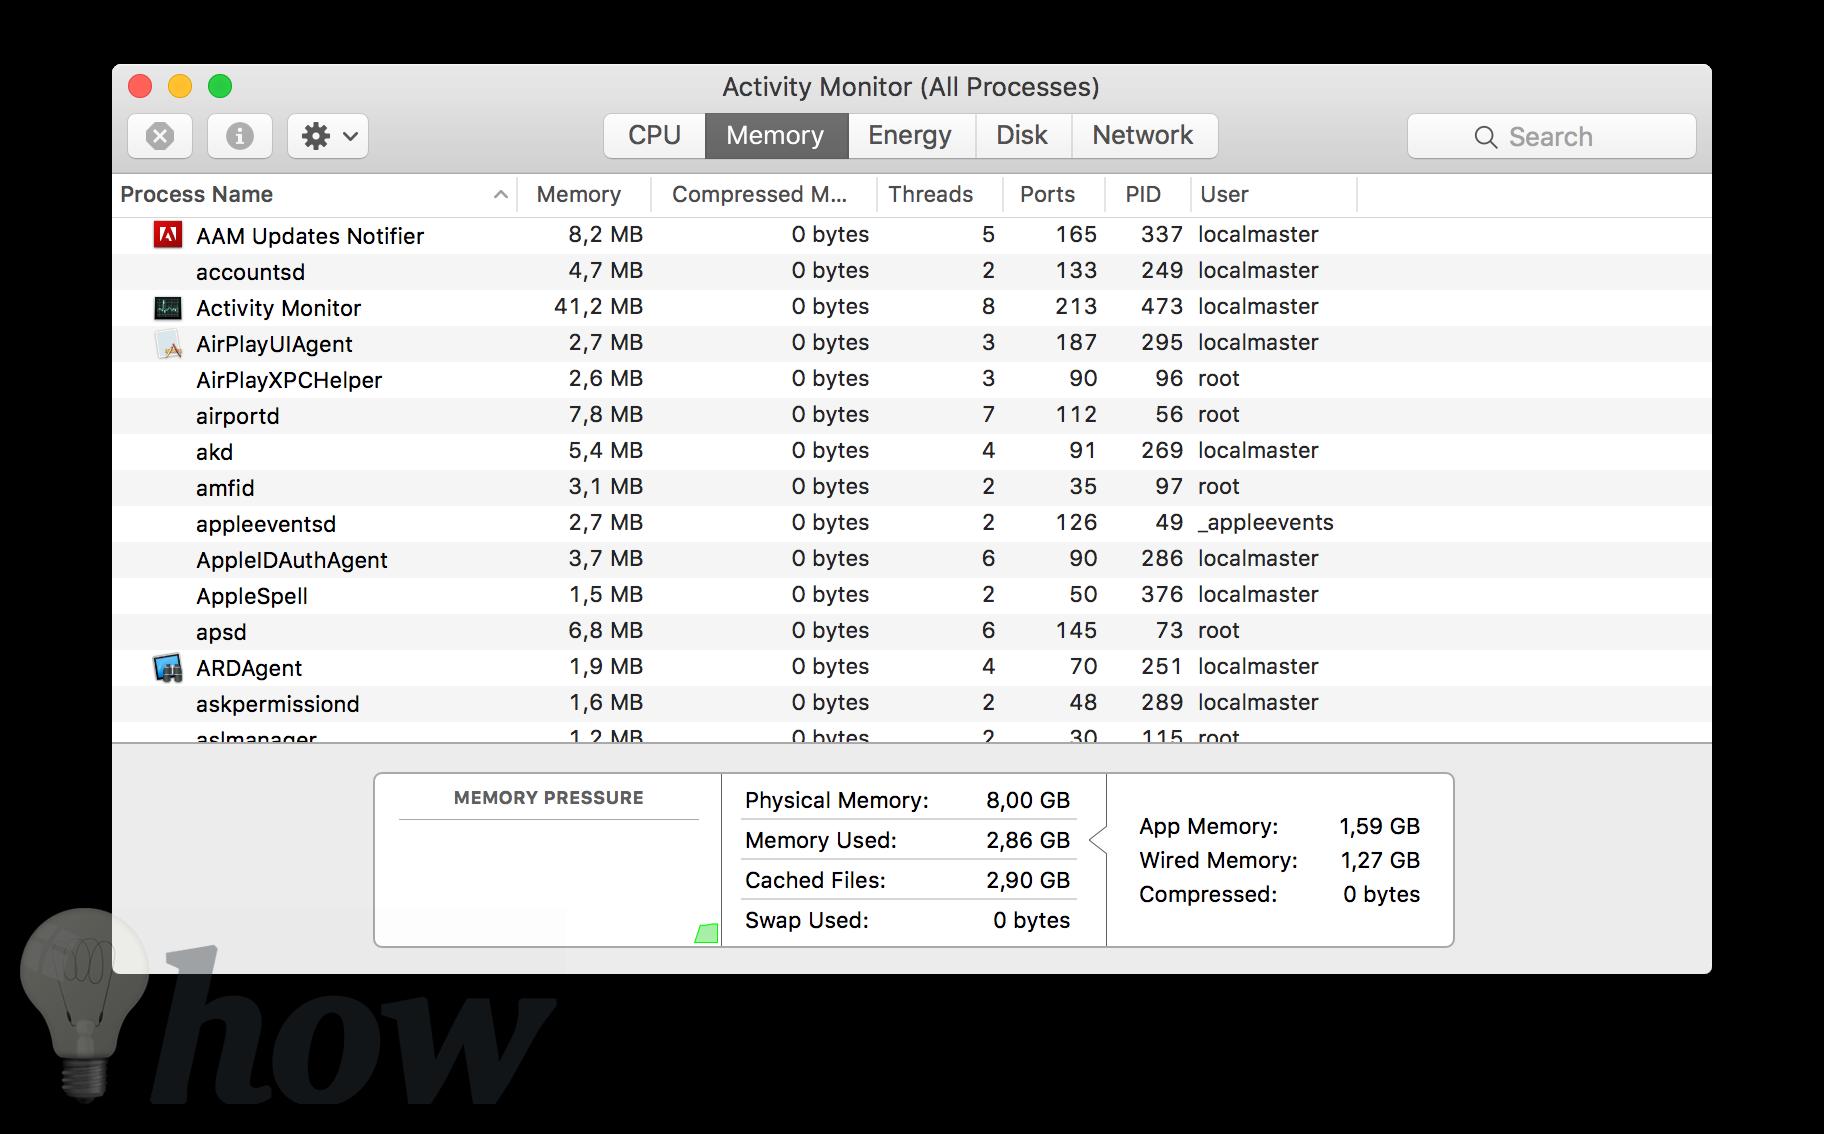The height and width of the screenshot is (1134, 1824).
Task: Click the search magnifier icon
Action: 1486,137
